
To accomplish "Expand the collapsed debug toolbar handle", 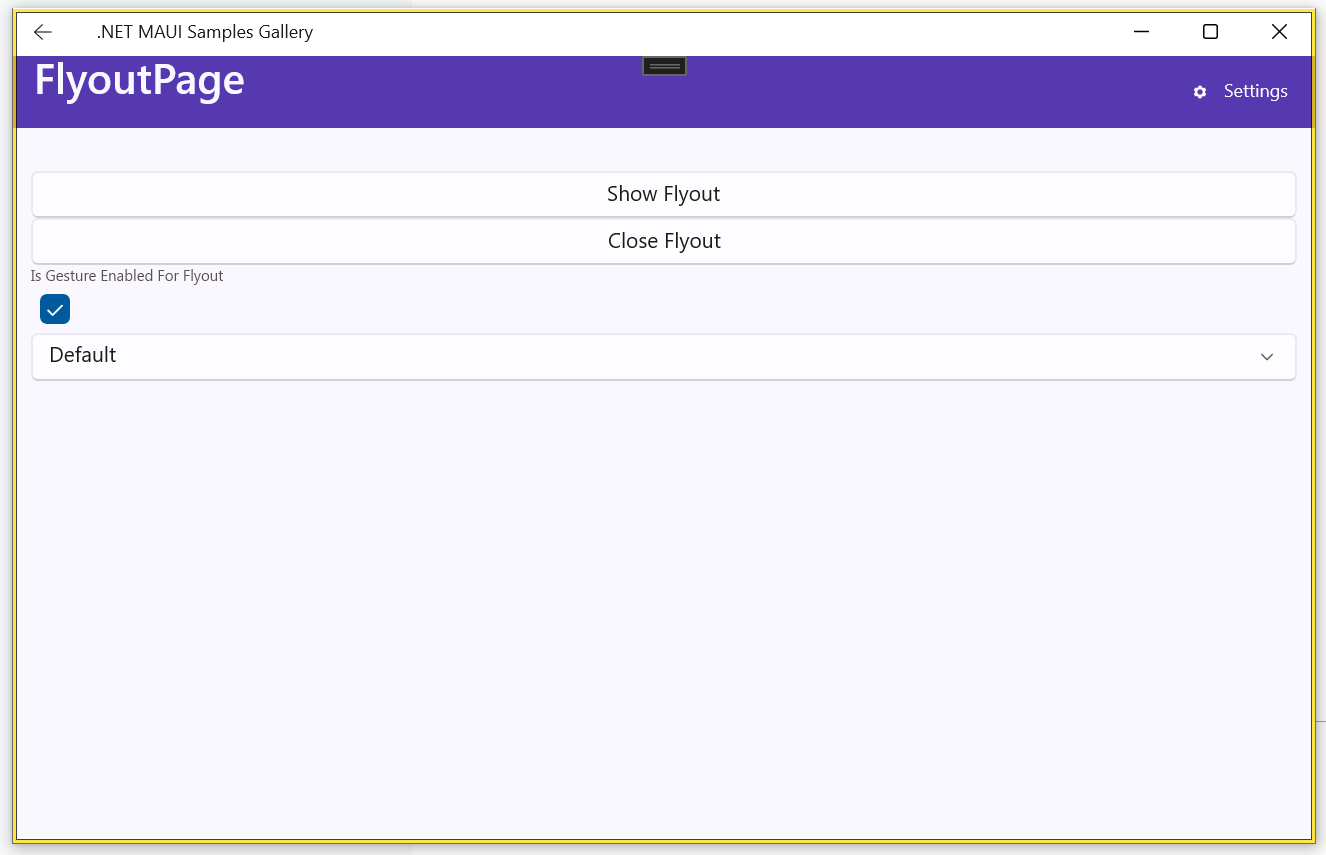I will 664,66.
